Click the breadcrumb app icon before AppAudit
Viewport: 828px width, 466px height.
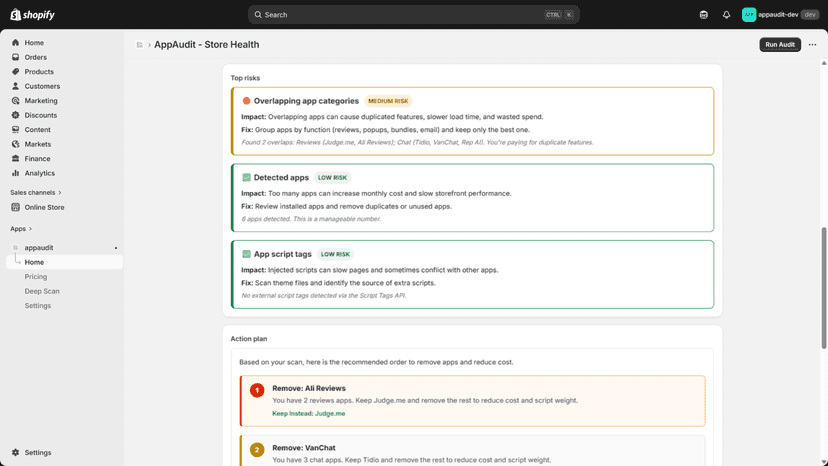click(x=139, y=45)
